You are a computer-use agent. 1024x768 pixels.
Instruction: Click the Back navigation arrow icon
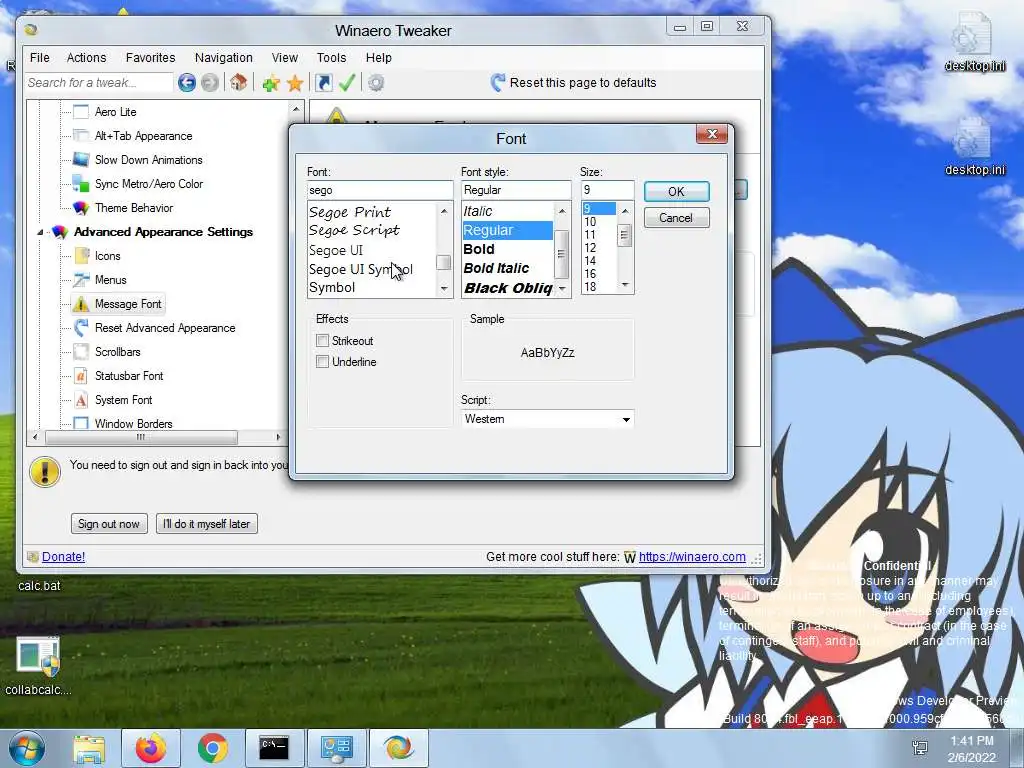coord(187,83)
